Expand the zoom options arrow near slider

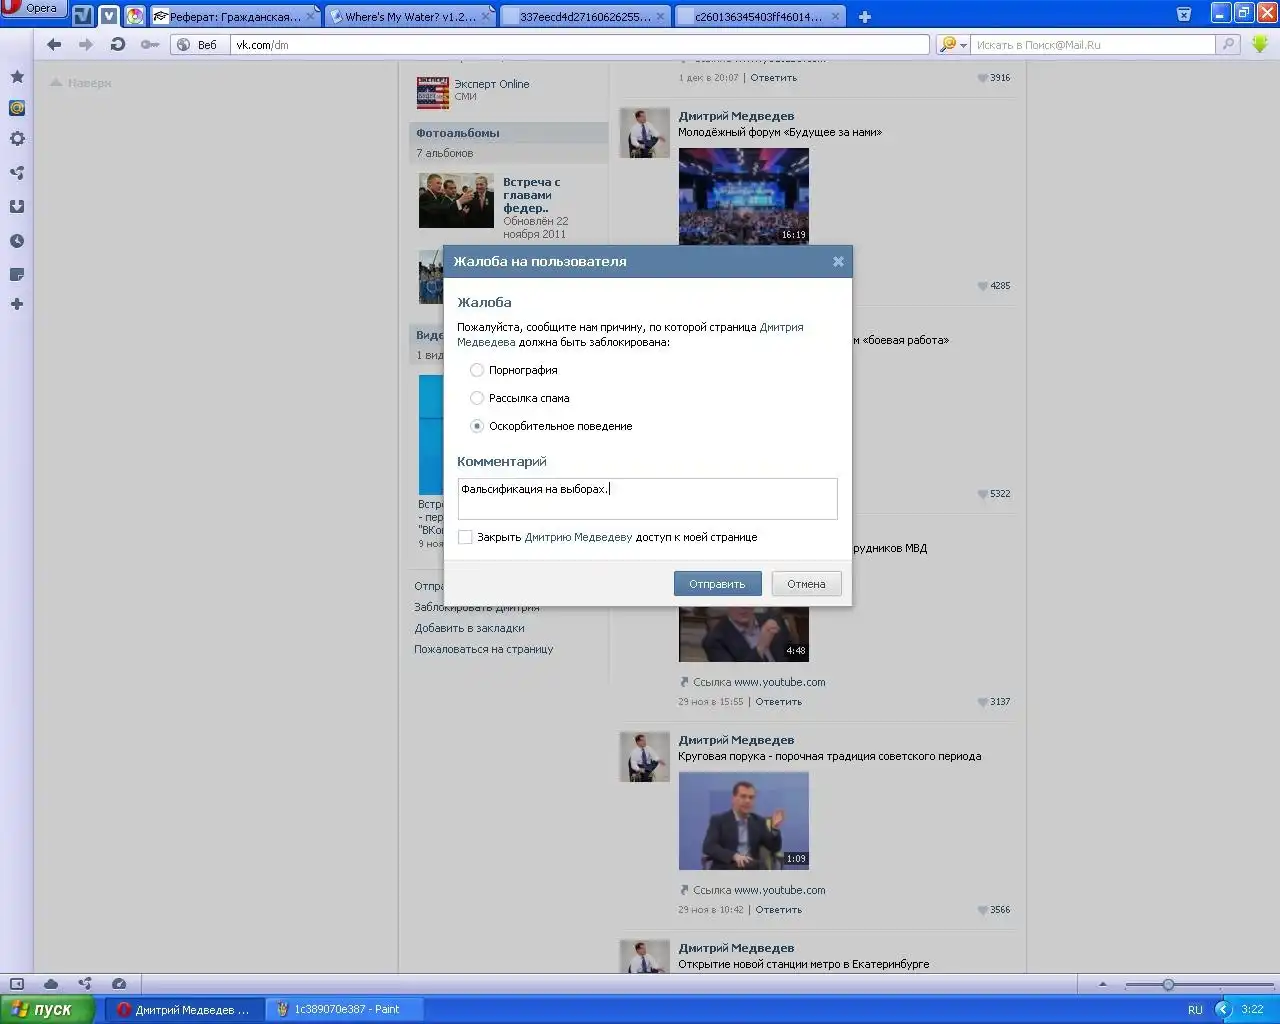1103,984
